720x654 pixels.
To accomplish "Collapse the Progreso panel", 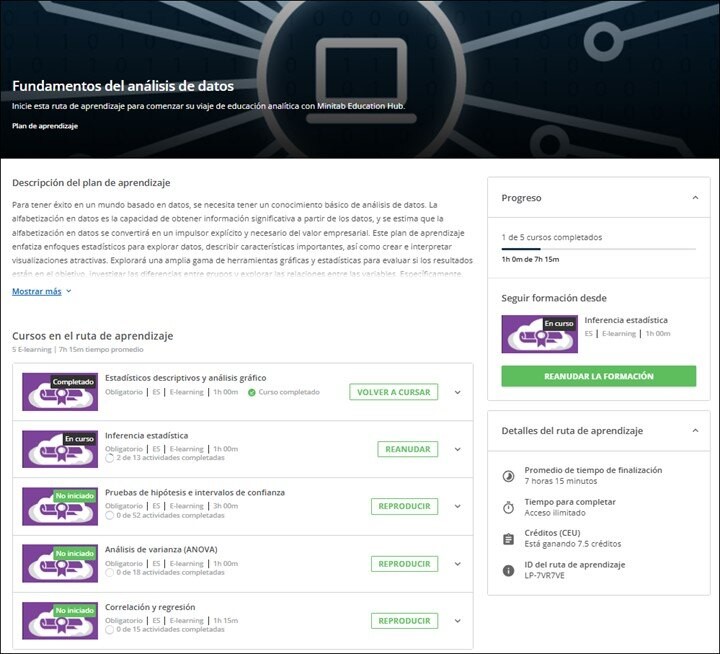I will point(695,198).
